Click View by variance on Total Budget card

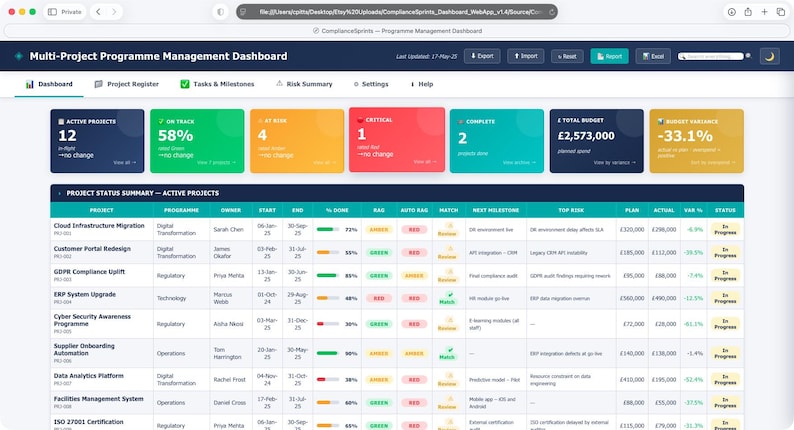point(614,163)
